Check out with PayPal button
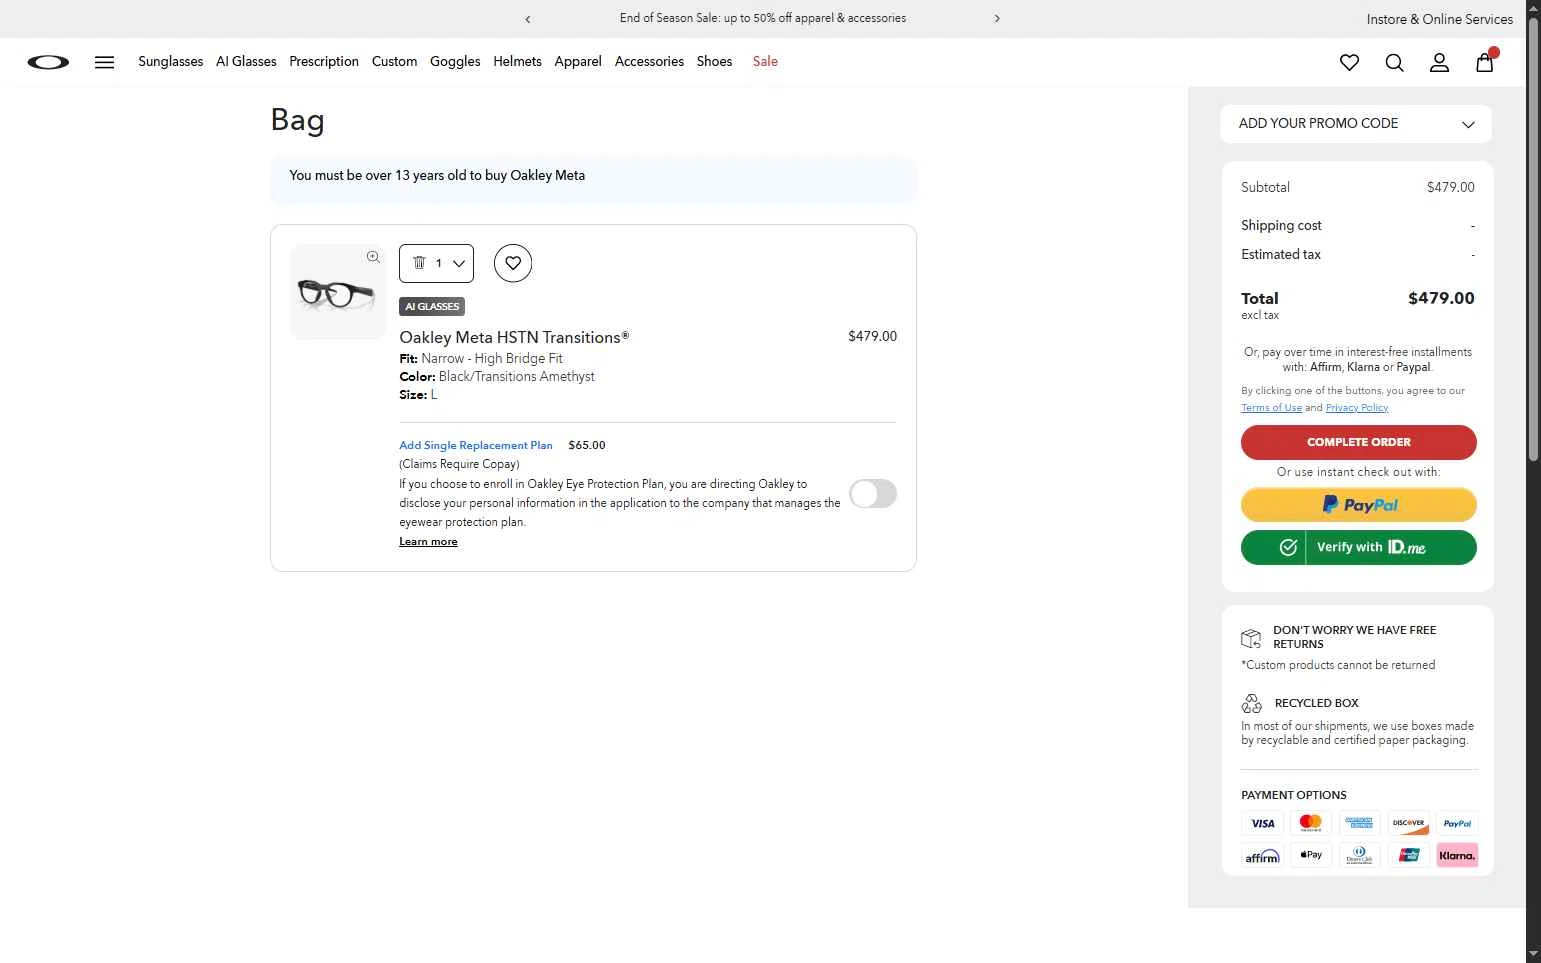1541x963 pixels. tap(1358, 505)
